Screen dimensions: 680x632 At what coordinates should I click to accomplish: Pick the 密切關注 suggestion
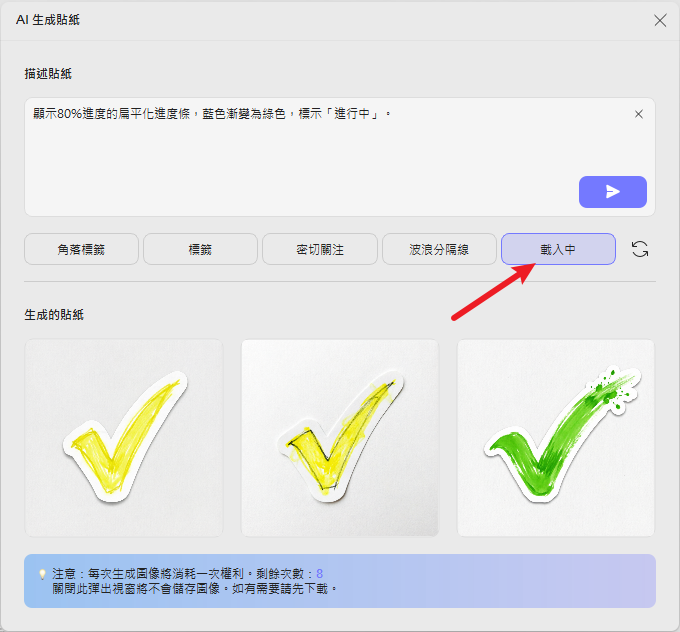pos(320,249)
